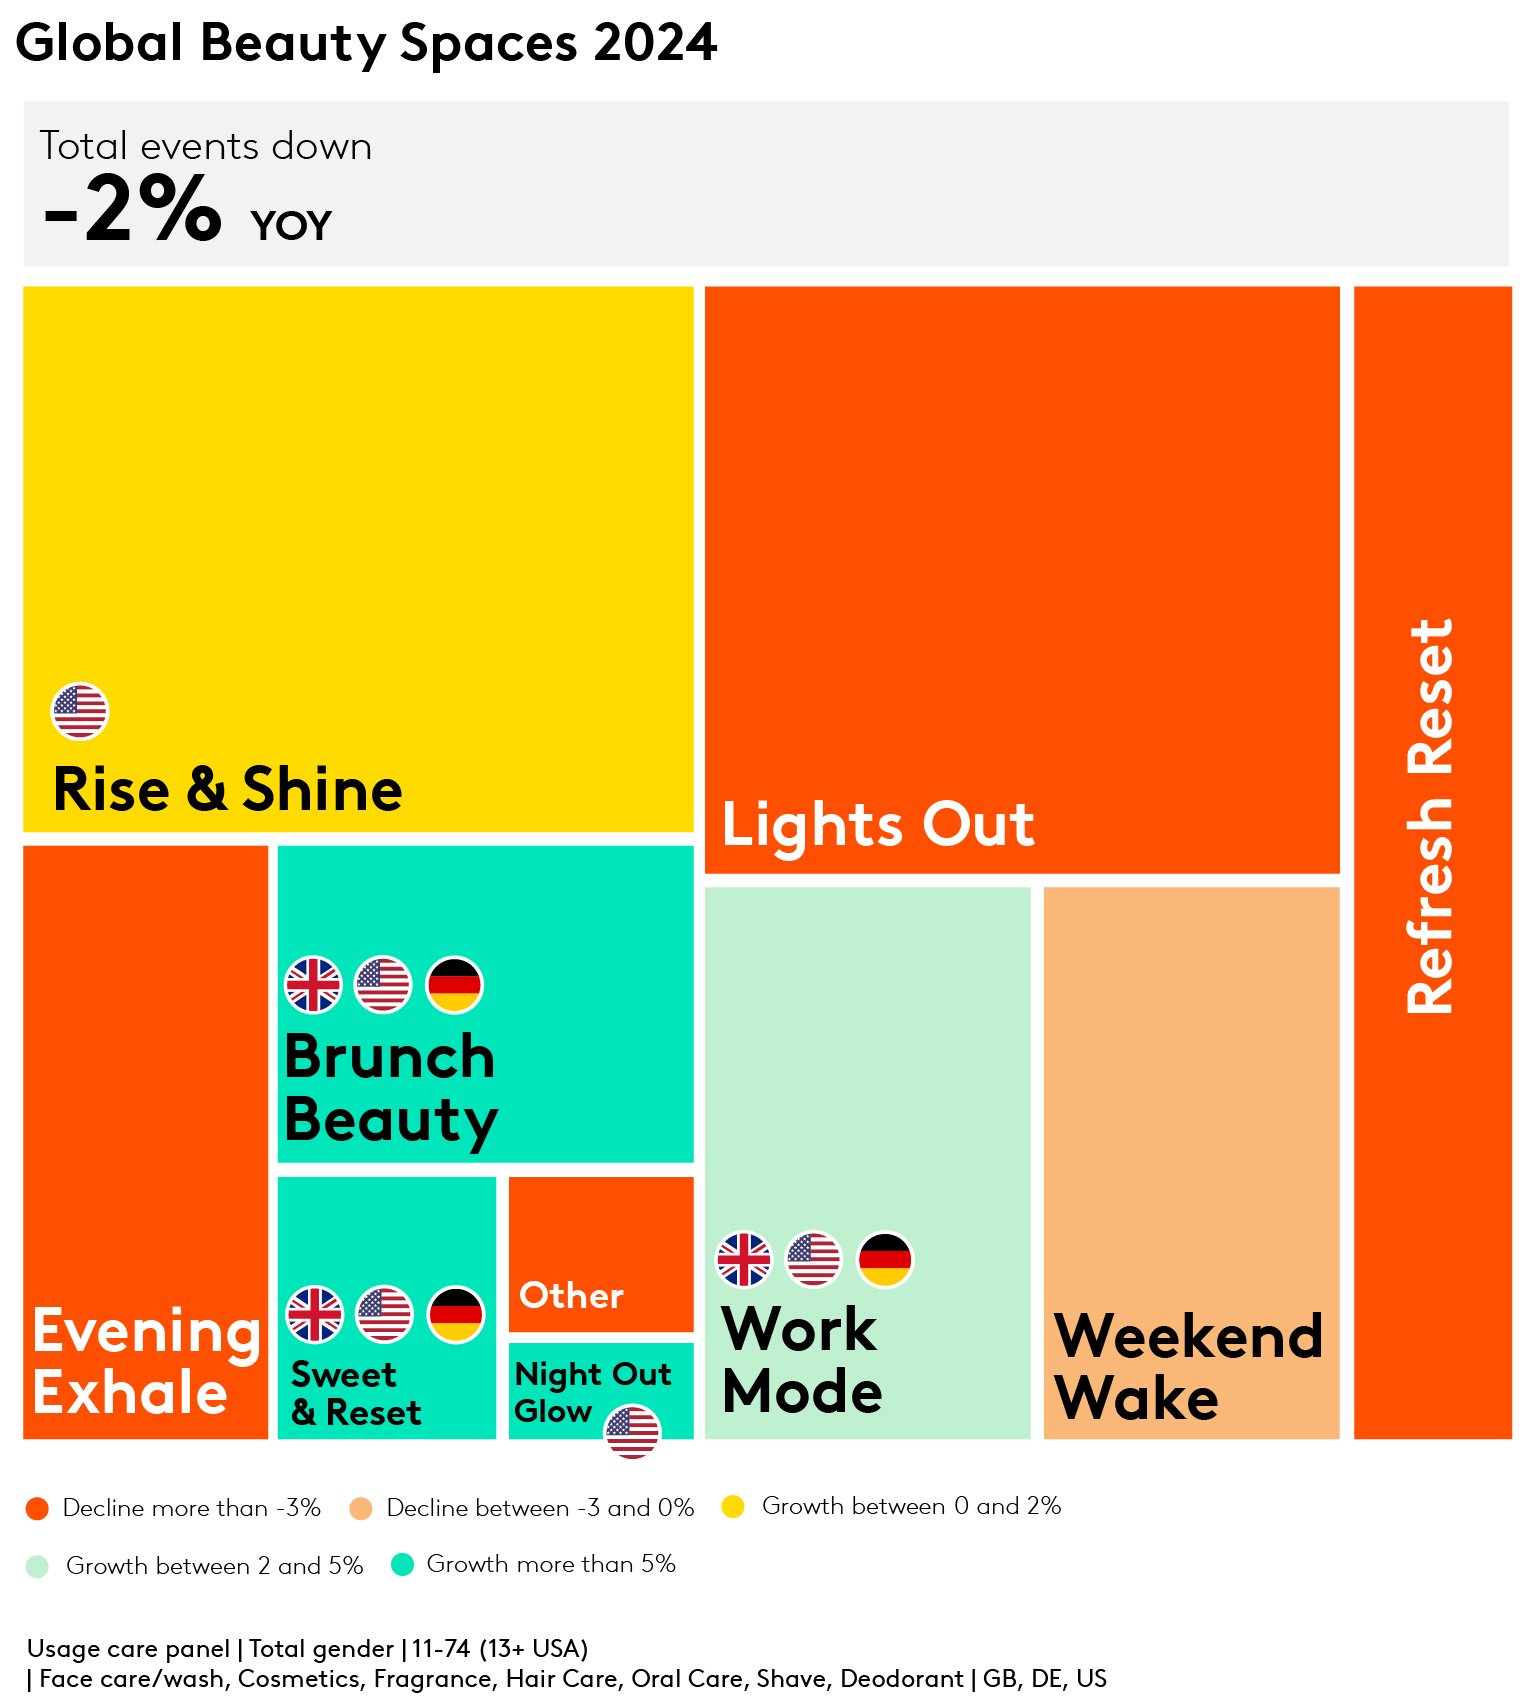The width and height of the screenshot is (1536, 1702).
Task: Click the German flag in Work Mode
Action: click(885, 1259)
